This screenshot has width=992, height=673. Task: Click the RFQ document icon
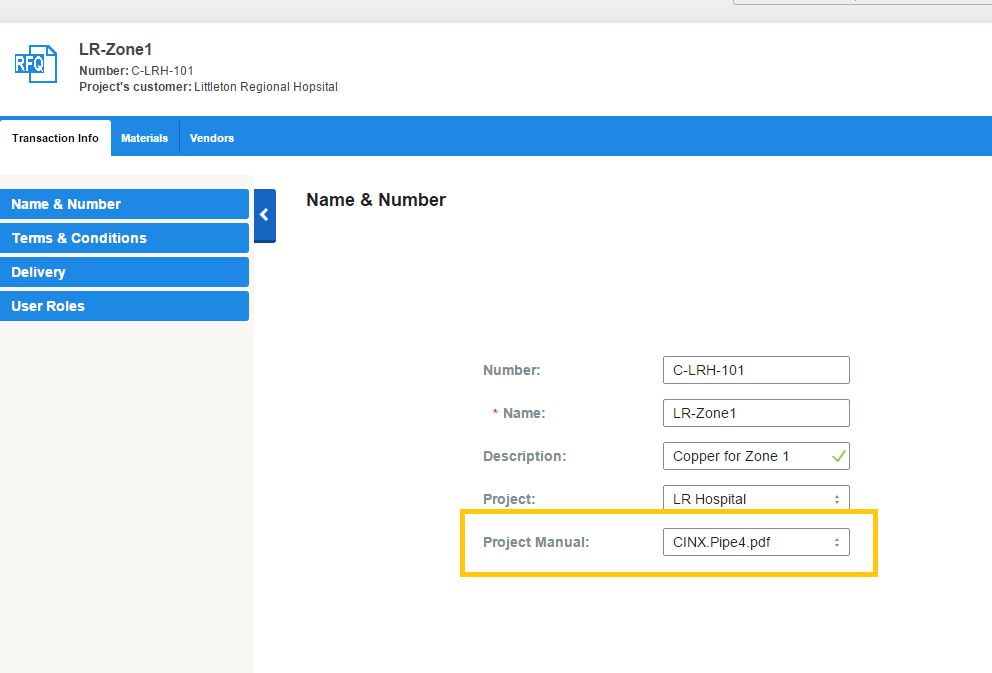[36, 64]
